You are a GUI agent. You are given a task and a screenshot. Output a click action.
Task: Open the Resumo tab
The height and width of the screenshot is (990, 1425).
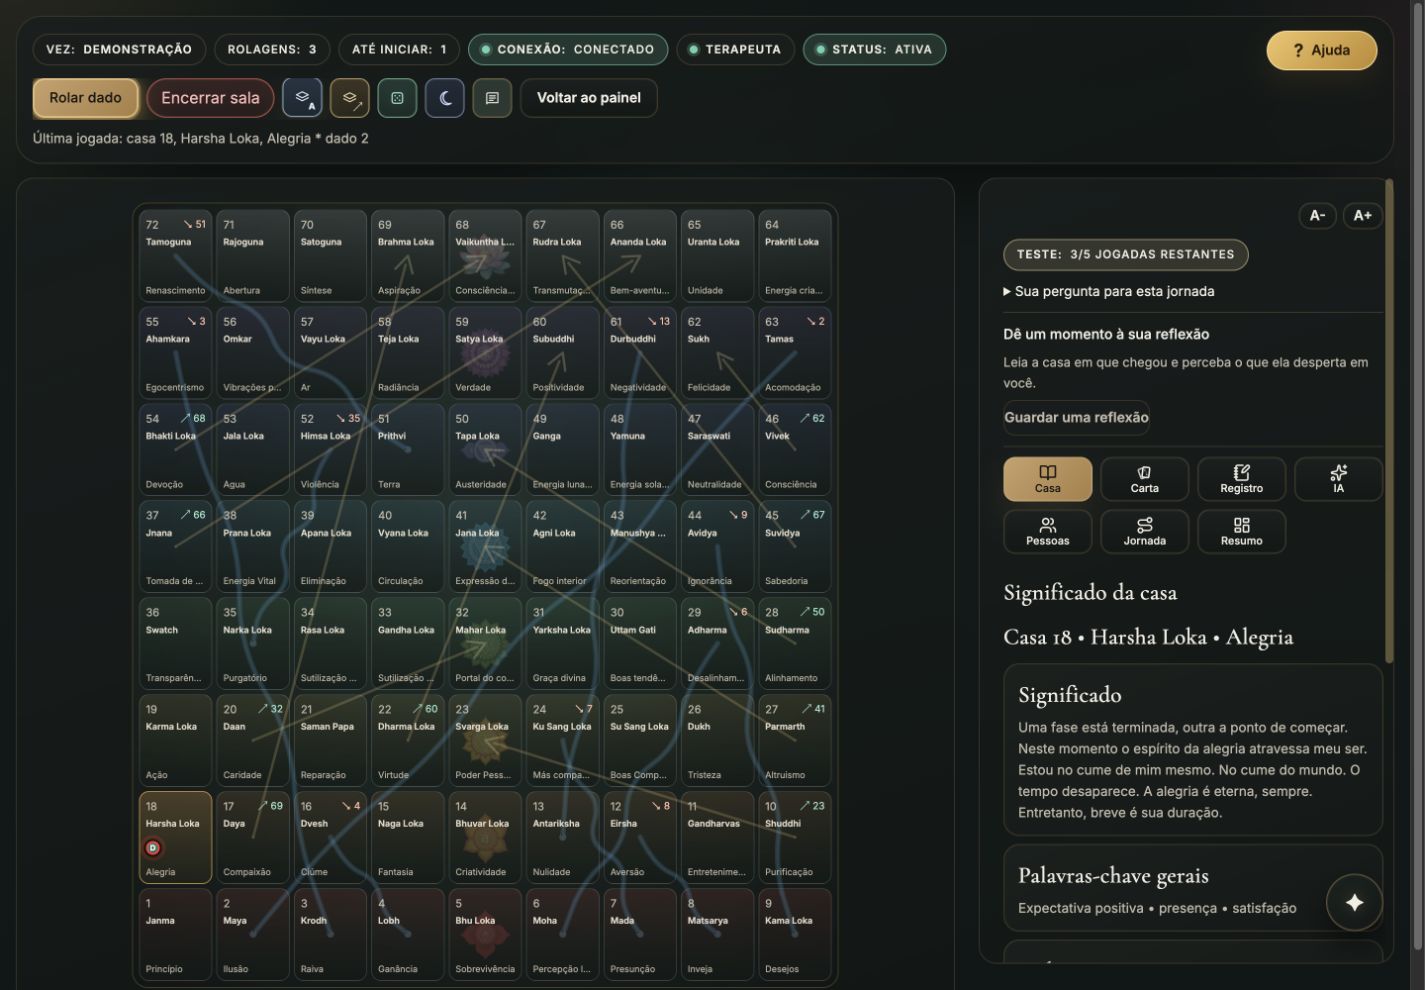coord(1241,531)
